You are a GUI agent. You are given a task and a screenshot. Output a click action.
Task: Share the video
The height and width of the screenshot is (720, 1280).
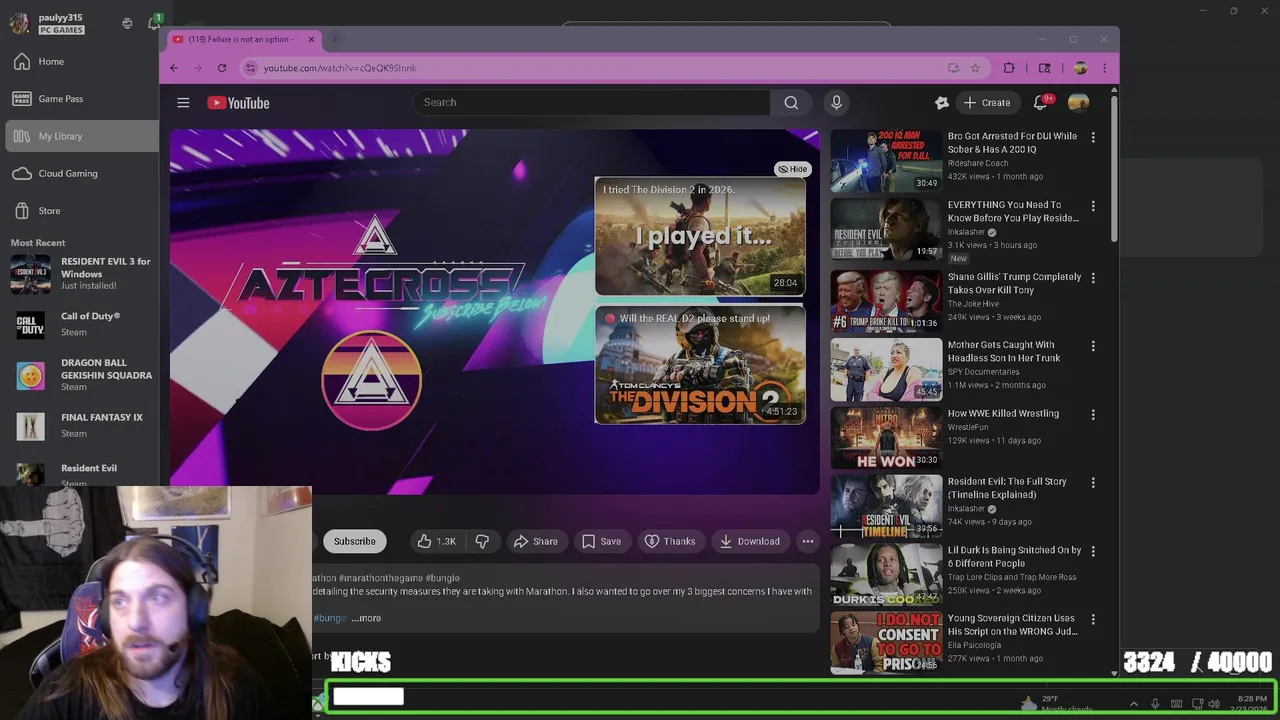point(535,541)
